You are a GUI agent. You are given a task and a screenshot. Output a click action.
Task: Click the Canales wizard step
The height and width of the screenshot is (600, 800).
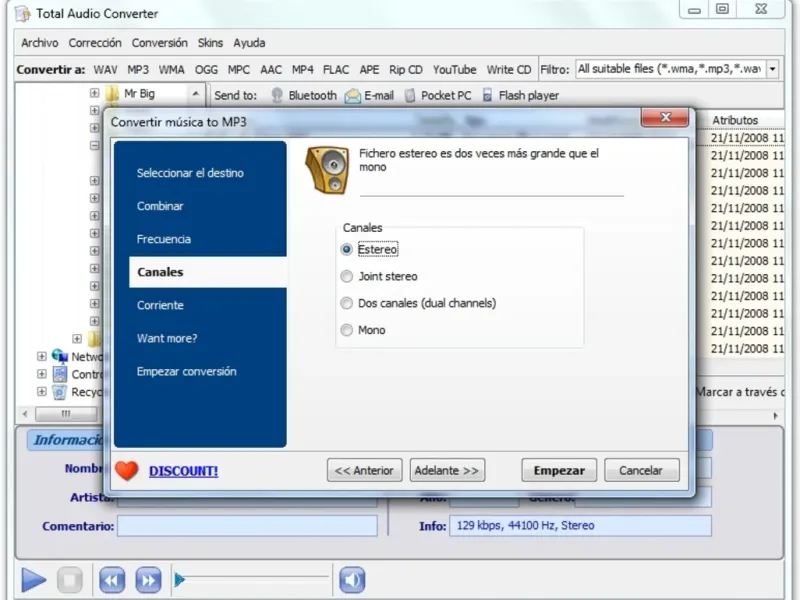click(x=208, y=272)
